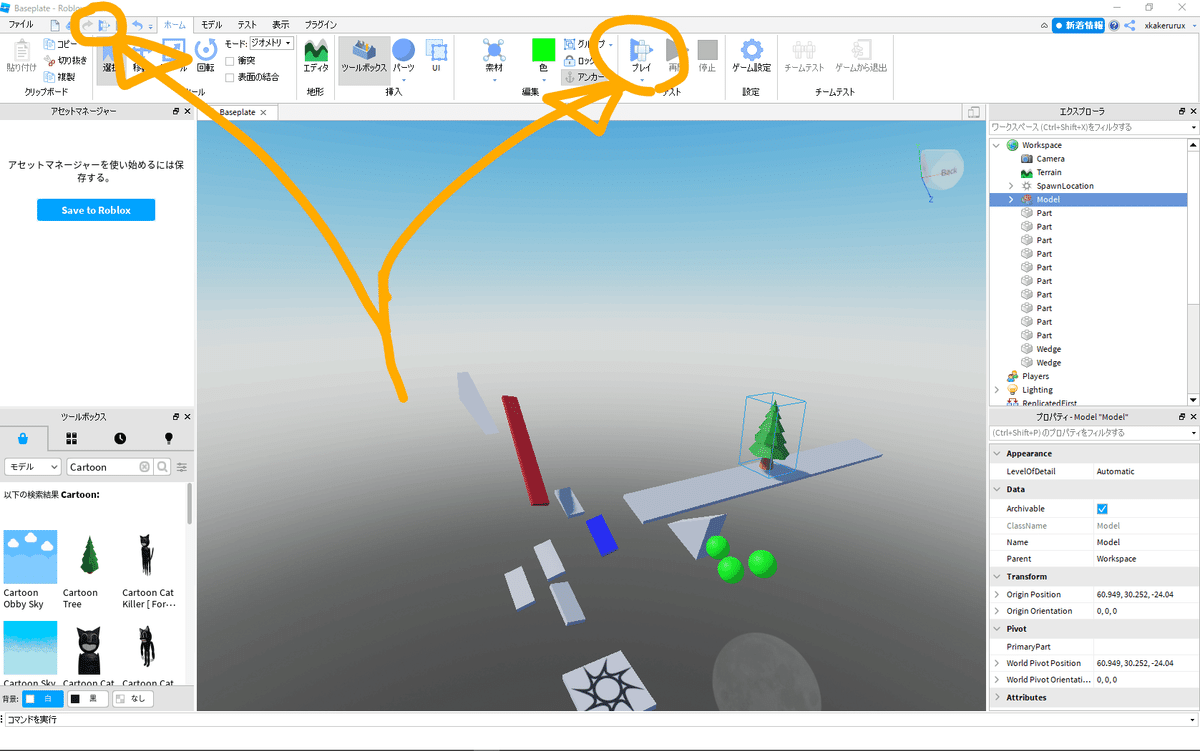Open toolbox search filter options icon
Screen dimensions: 1200x751
(182, 467)
